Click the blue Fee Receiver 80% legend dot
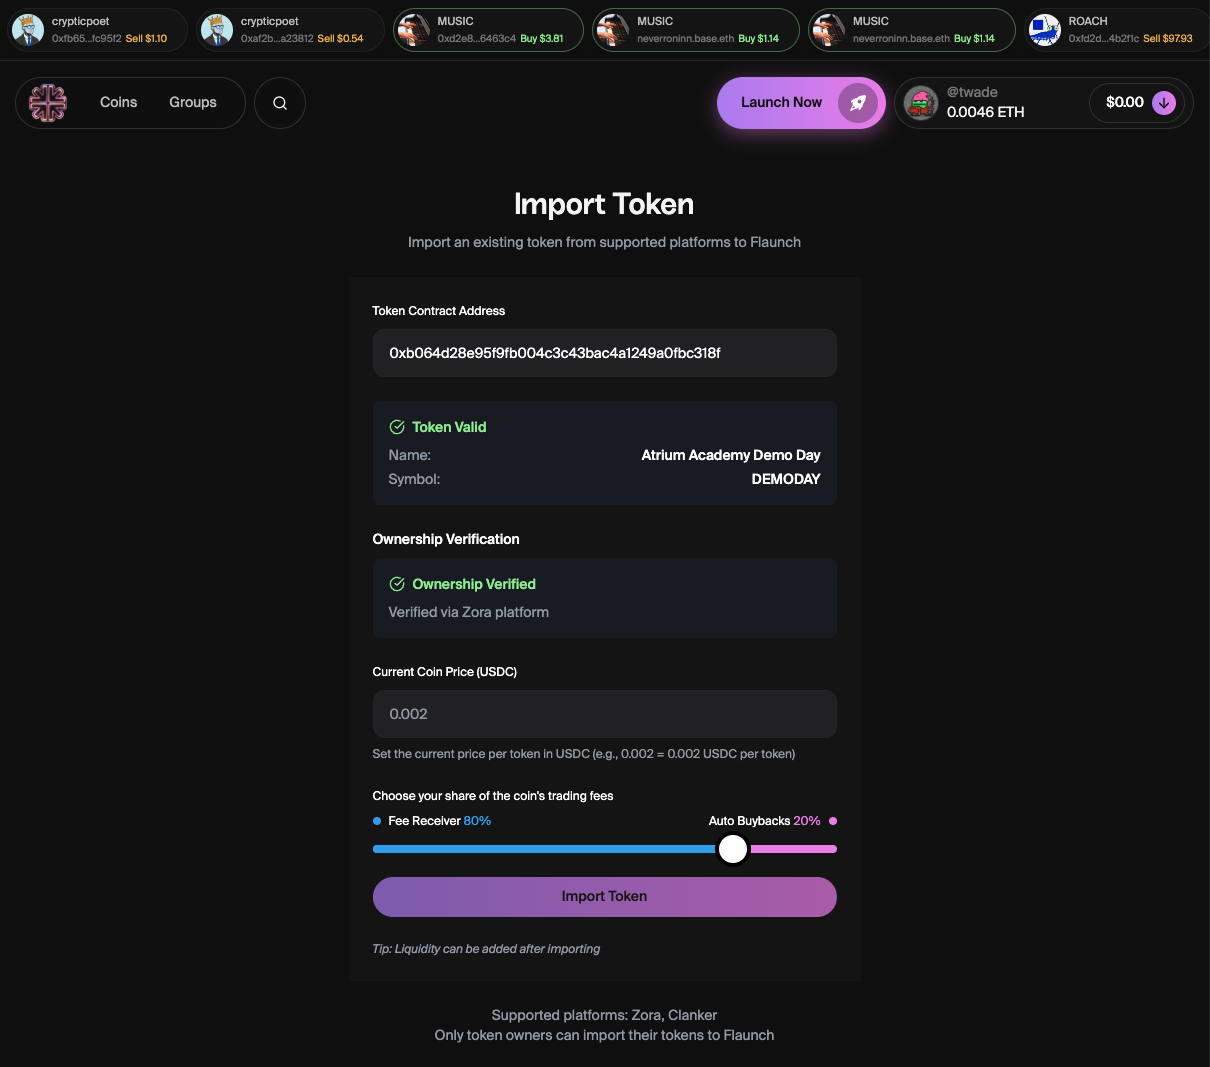The image size is (1210, 1067). pos(377,821)
